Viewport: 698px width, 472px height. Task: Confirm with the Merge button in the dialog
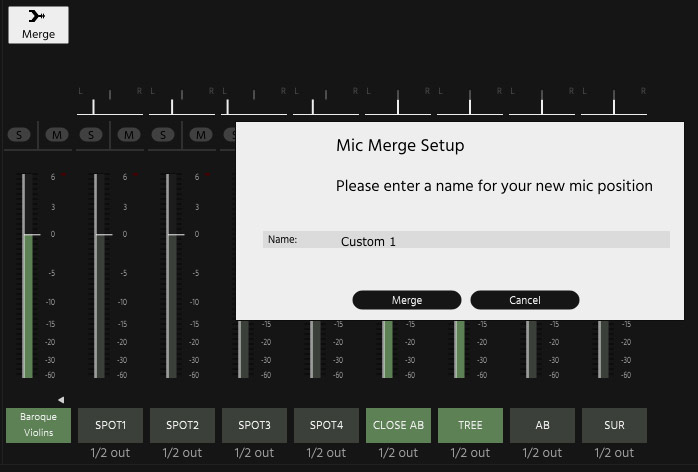(x=406, y=300)
